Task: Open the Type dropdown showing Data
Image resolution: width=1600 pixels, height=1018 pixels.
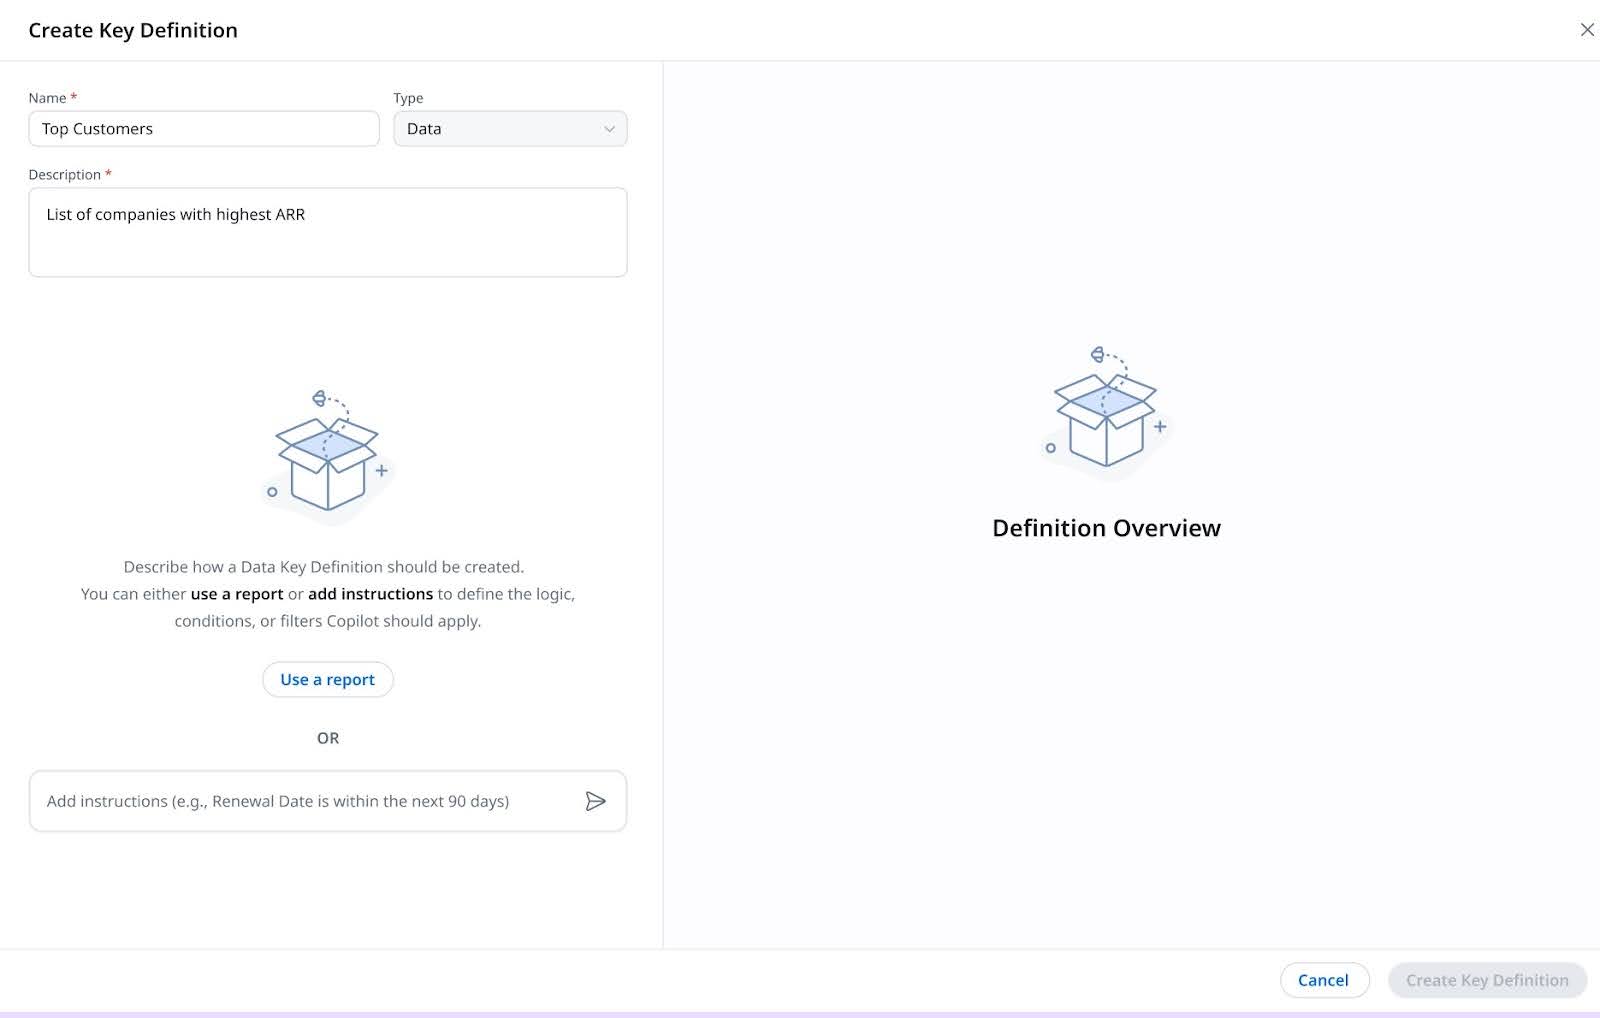Action: [510, 128]
